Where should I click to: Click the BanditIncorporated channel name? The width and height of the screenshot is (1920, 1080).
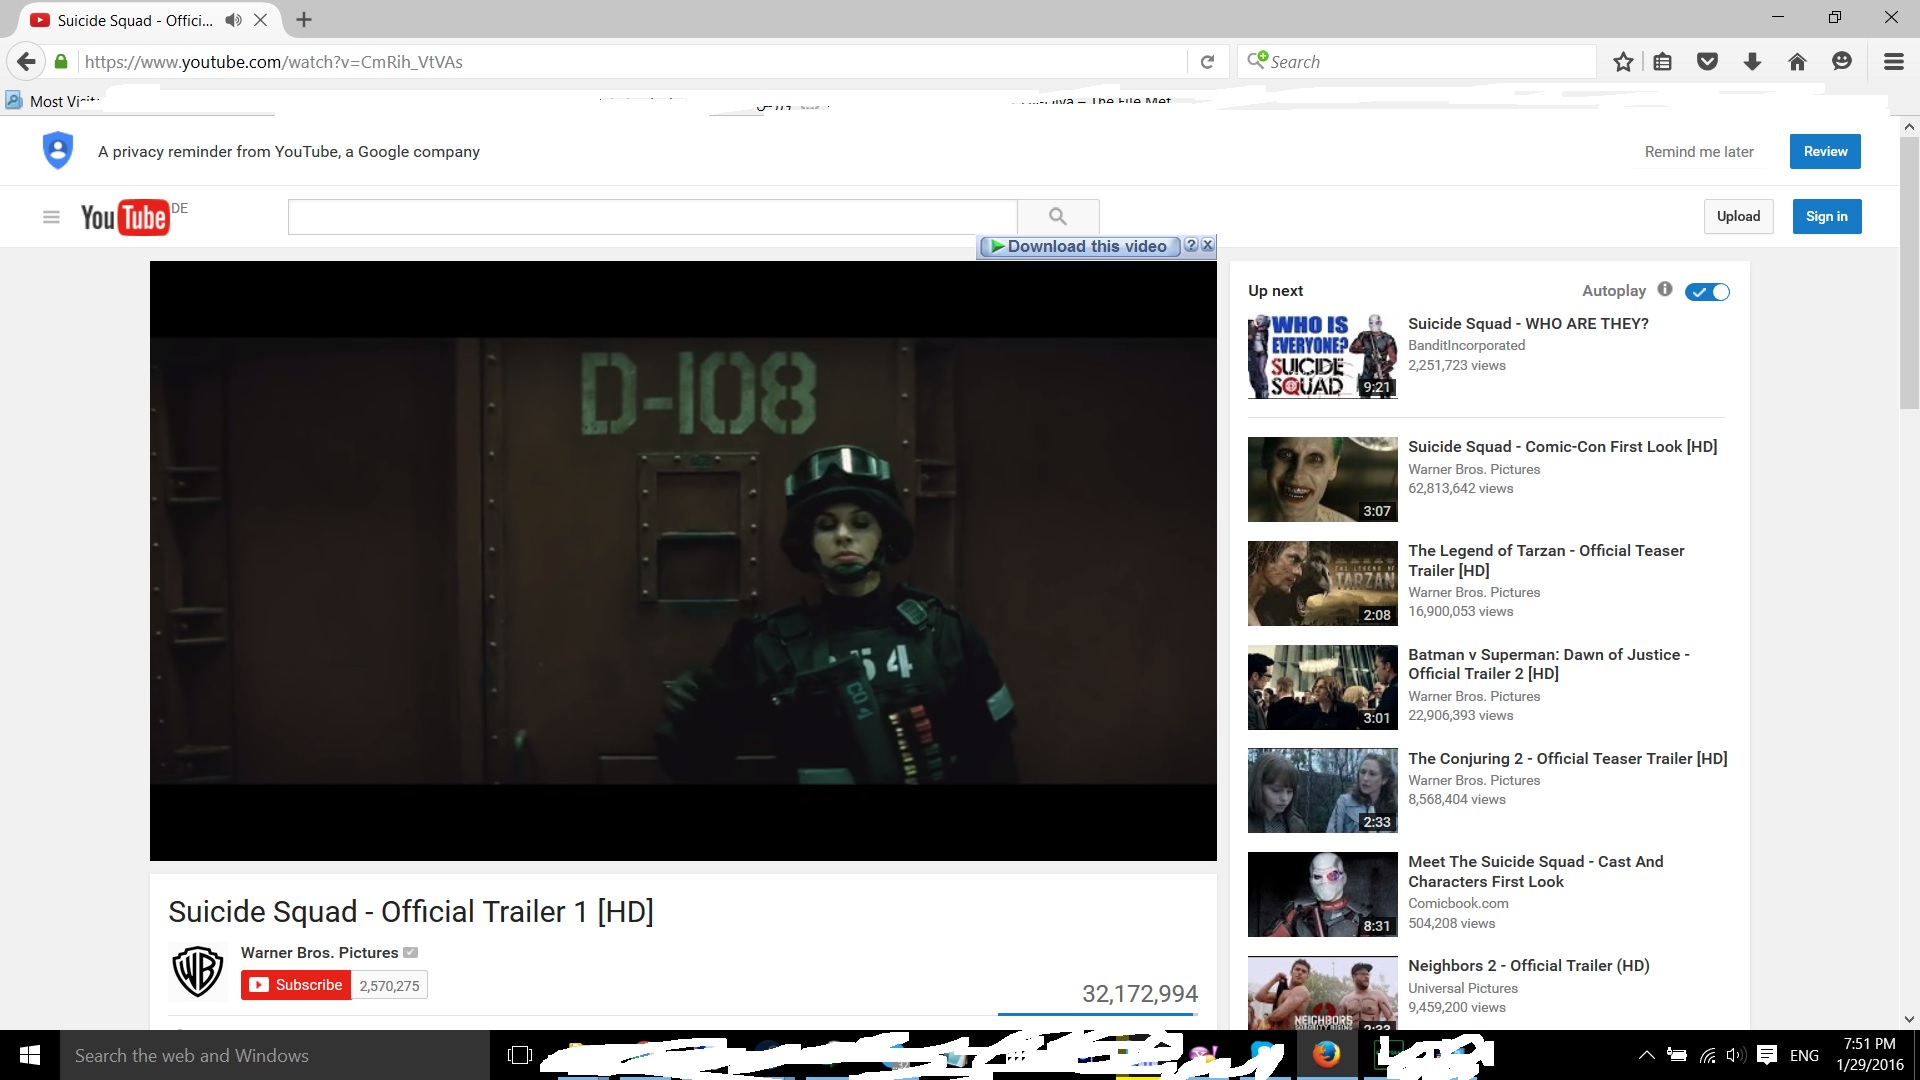coord(1466,346)
